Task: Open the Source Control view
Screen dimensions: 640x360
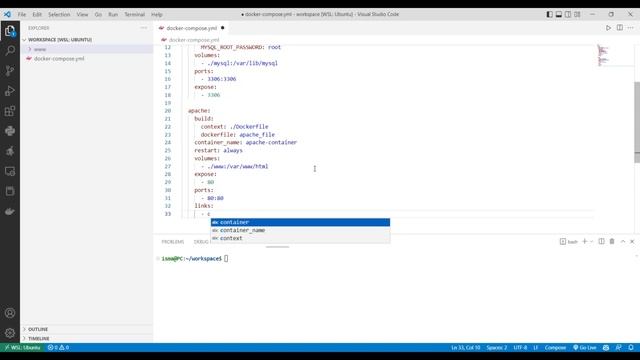Action: (10, 71)
